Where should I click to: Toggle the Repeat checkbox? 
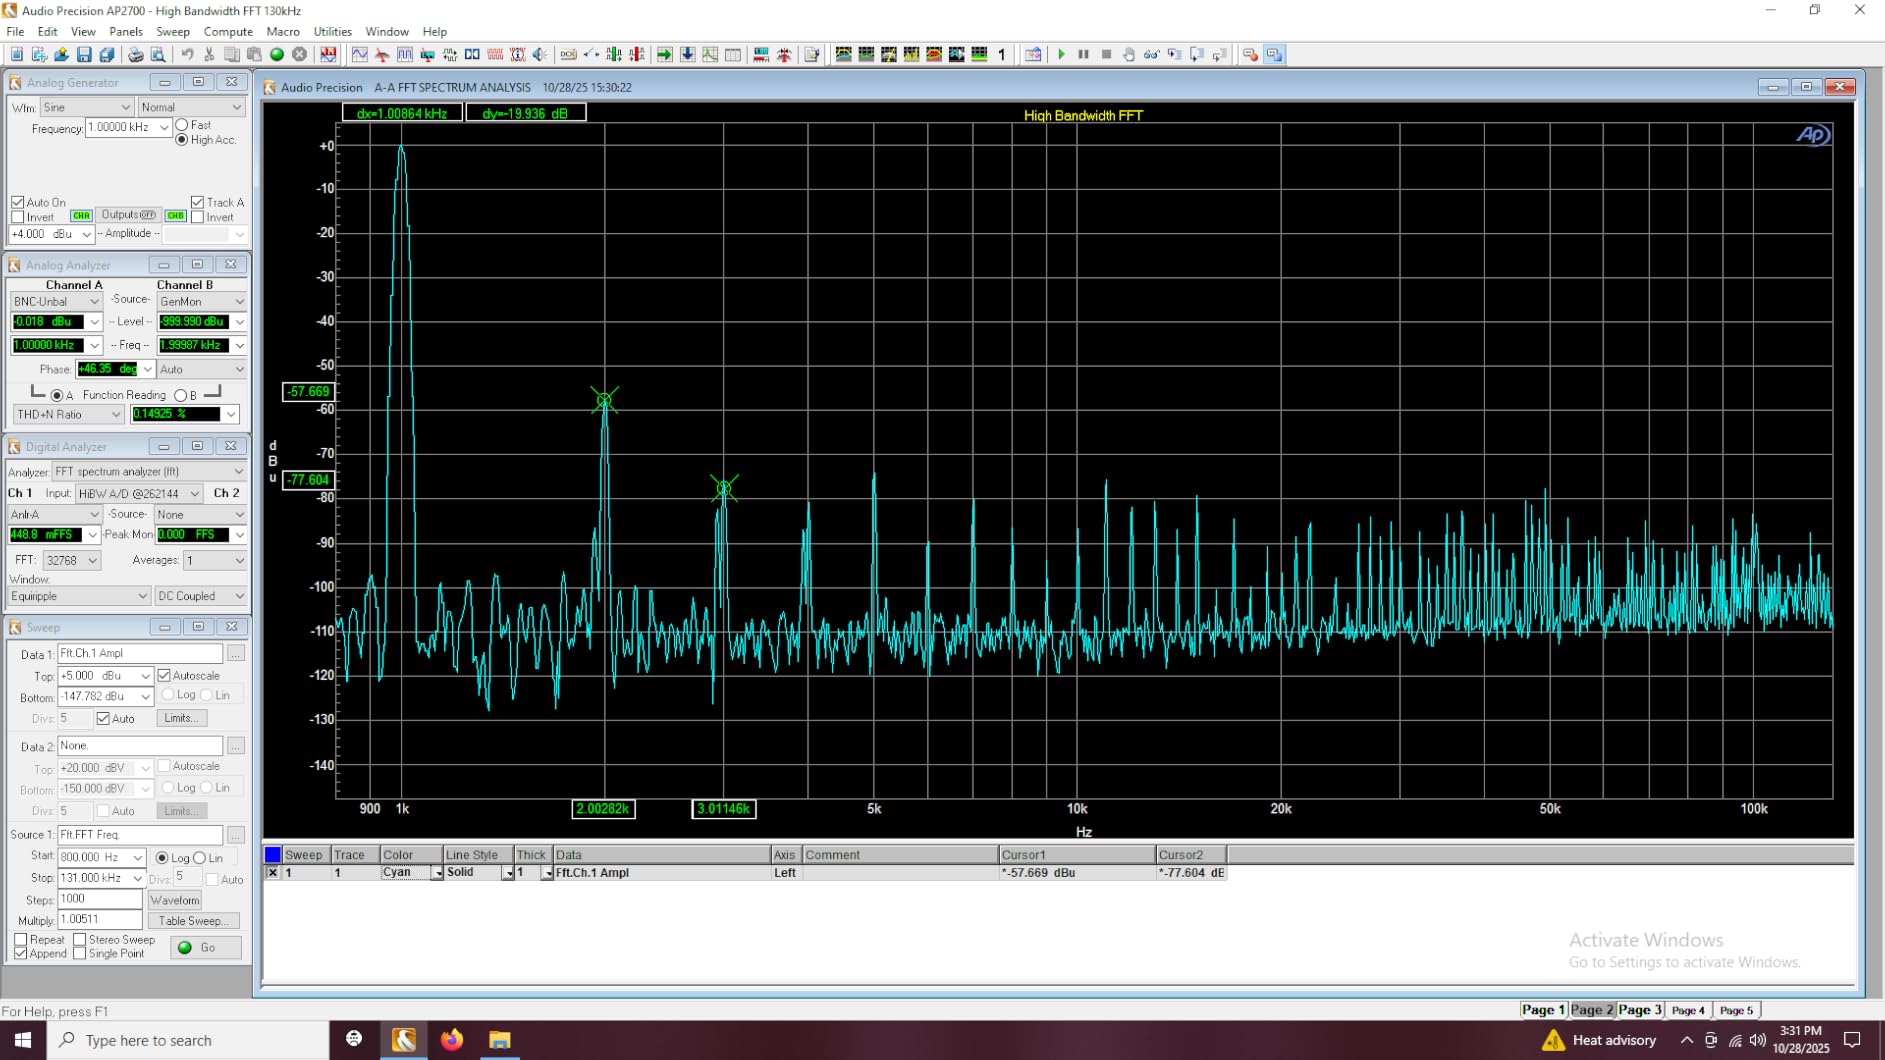click(21, 940)
